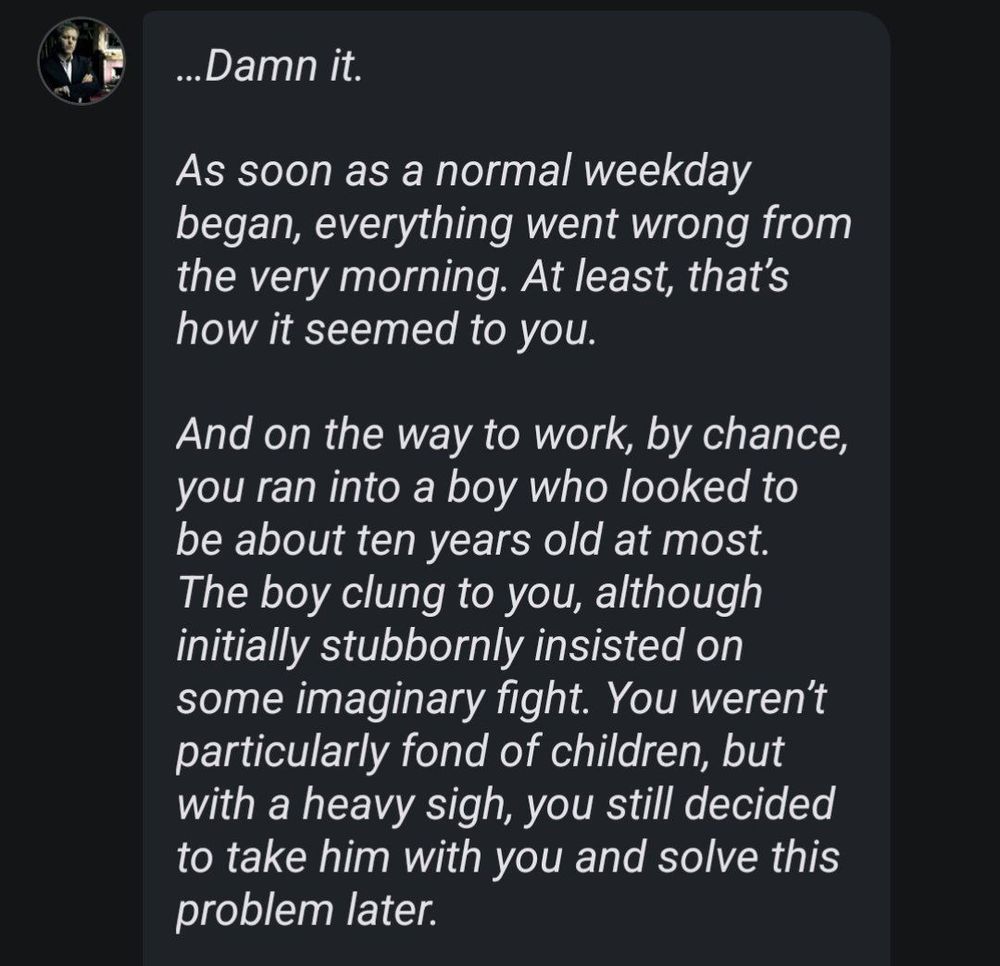Viewport: 1000px width, 966px height.
Task: Tap the text 'the very morning. At least, that's'
Action: [x=482, y=277]
